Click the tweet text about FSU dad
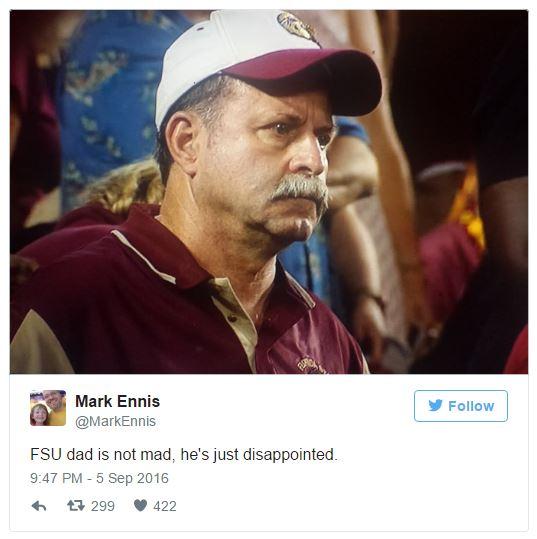Image resolution: width=537 pixels, height=539 pixels. (x=184, y=454)
